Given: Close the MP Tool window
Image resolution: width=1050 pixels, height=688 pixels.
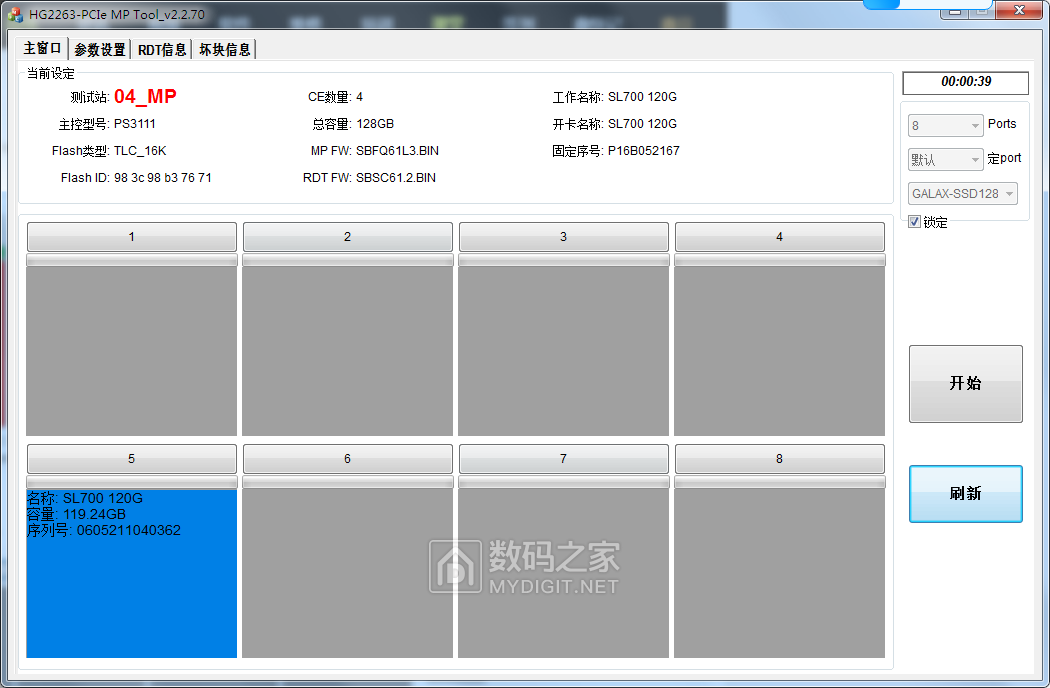Looking at the screenshot, I should pyautogui.click(x=1019, y=10).
